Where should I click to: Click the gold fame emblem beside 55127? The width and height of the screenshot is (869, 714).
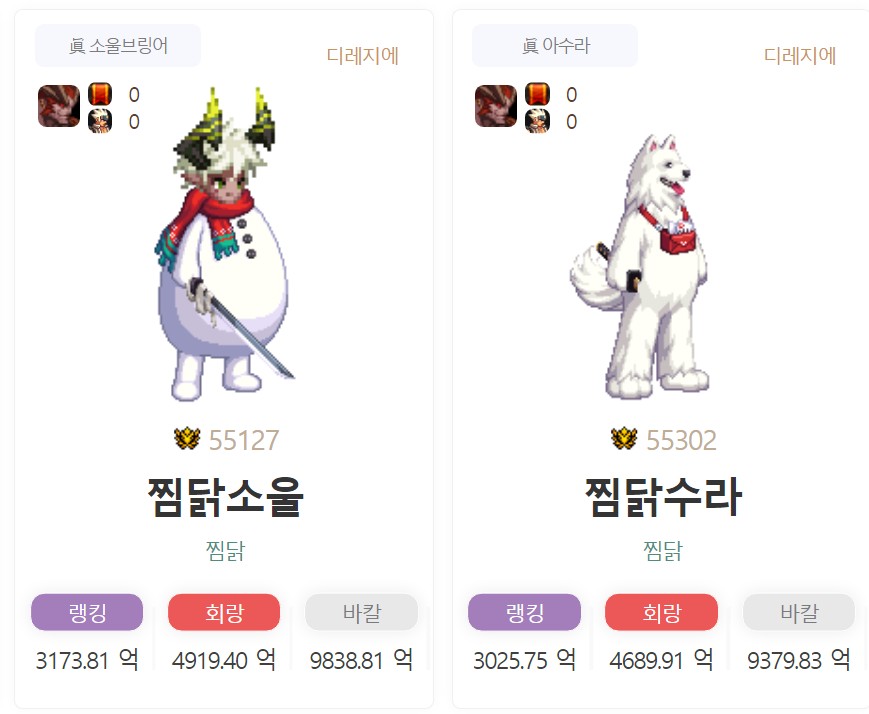click(x=187, y=439)
